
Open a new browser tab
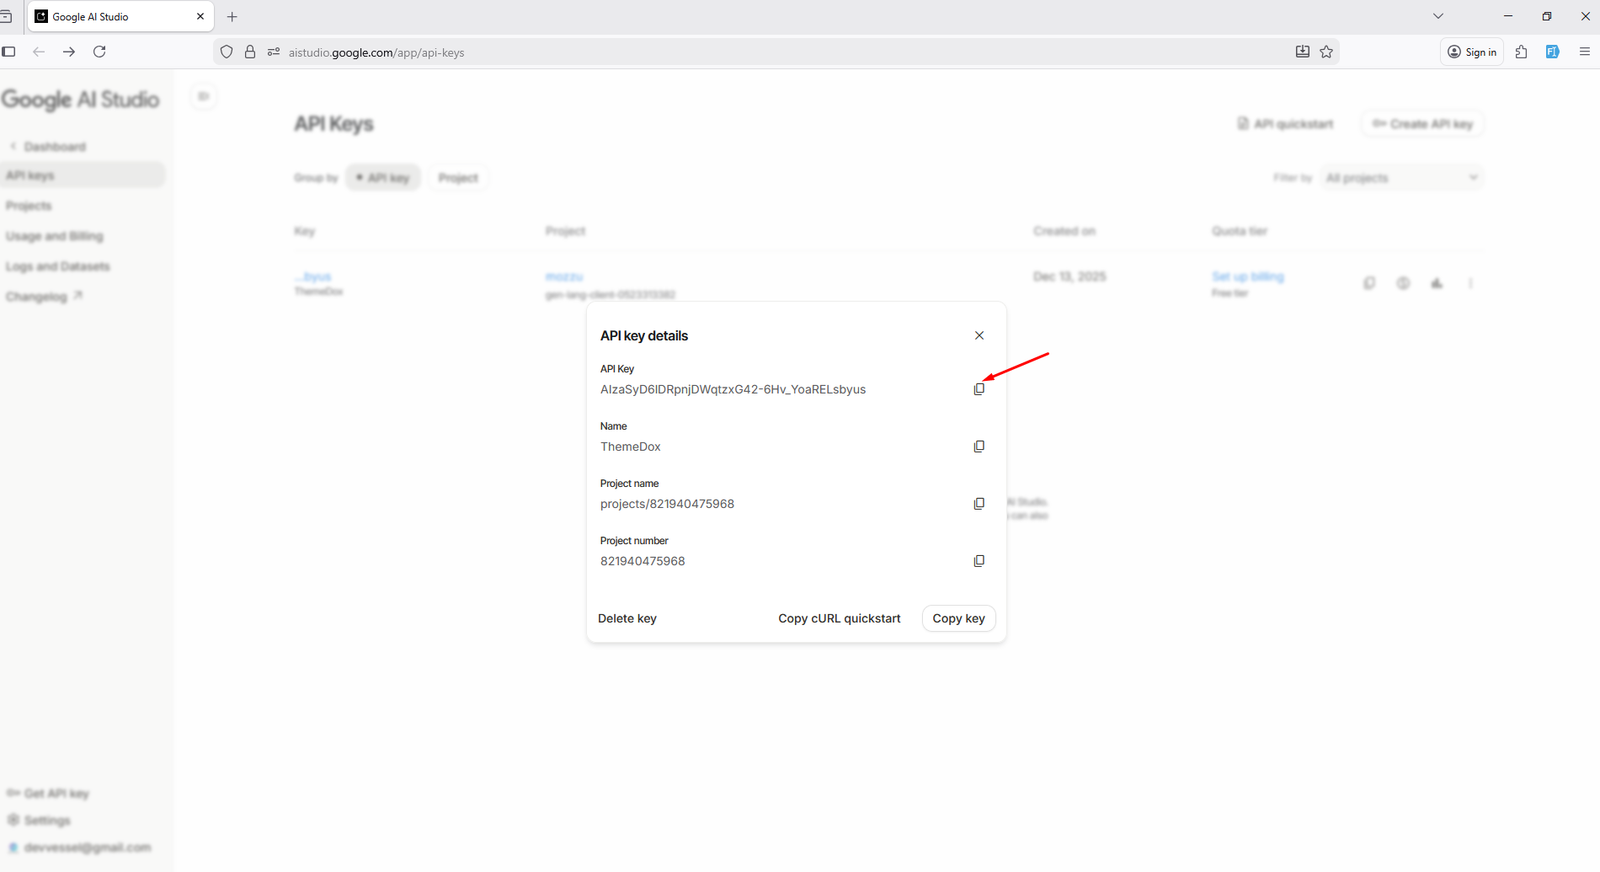232,17
